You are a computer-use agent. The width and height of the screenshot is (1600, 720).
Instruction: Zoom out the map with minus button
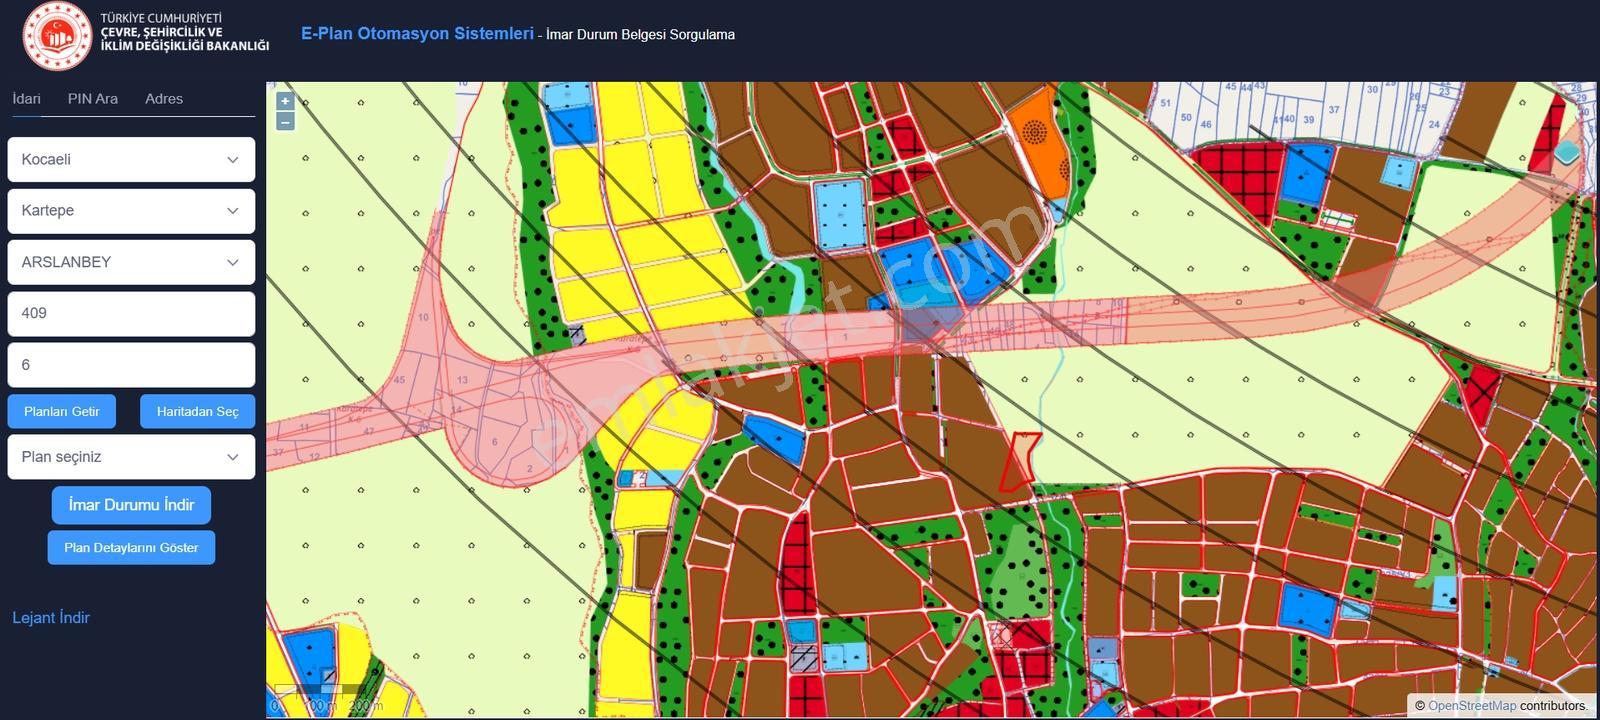285,122
